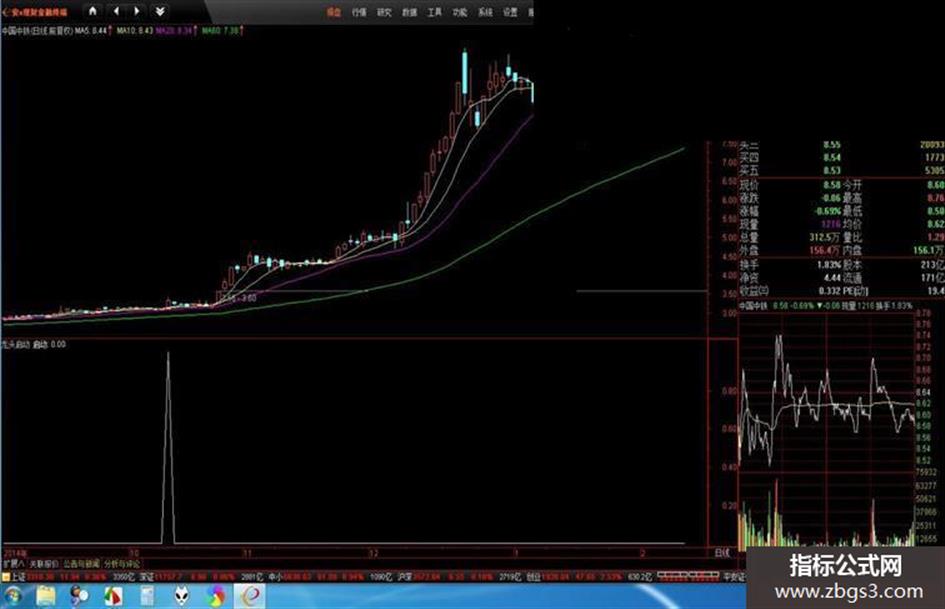The image size is (945, 609).
Task: Open the 设置 menu
Action: point(510,11)
